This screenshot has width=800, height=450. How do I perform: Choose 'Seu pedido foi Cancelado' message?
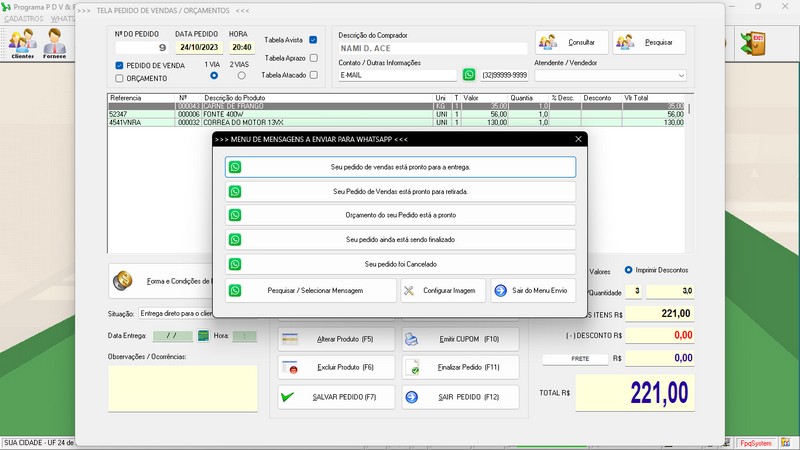pyautogui.click(x=400, y=264)
